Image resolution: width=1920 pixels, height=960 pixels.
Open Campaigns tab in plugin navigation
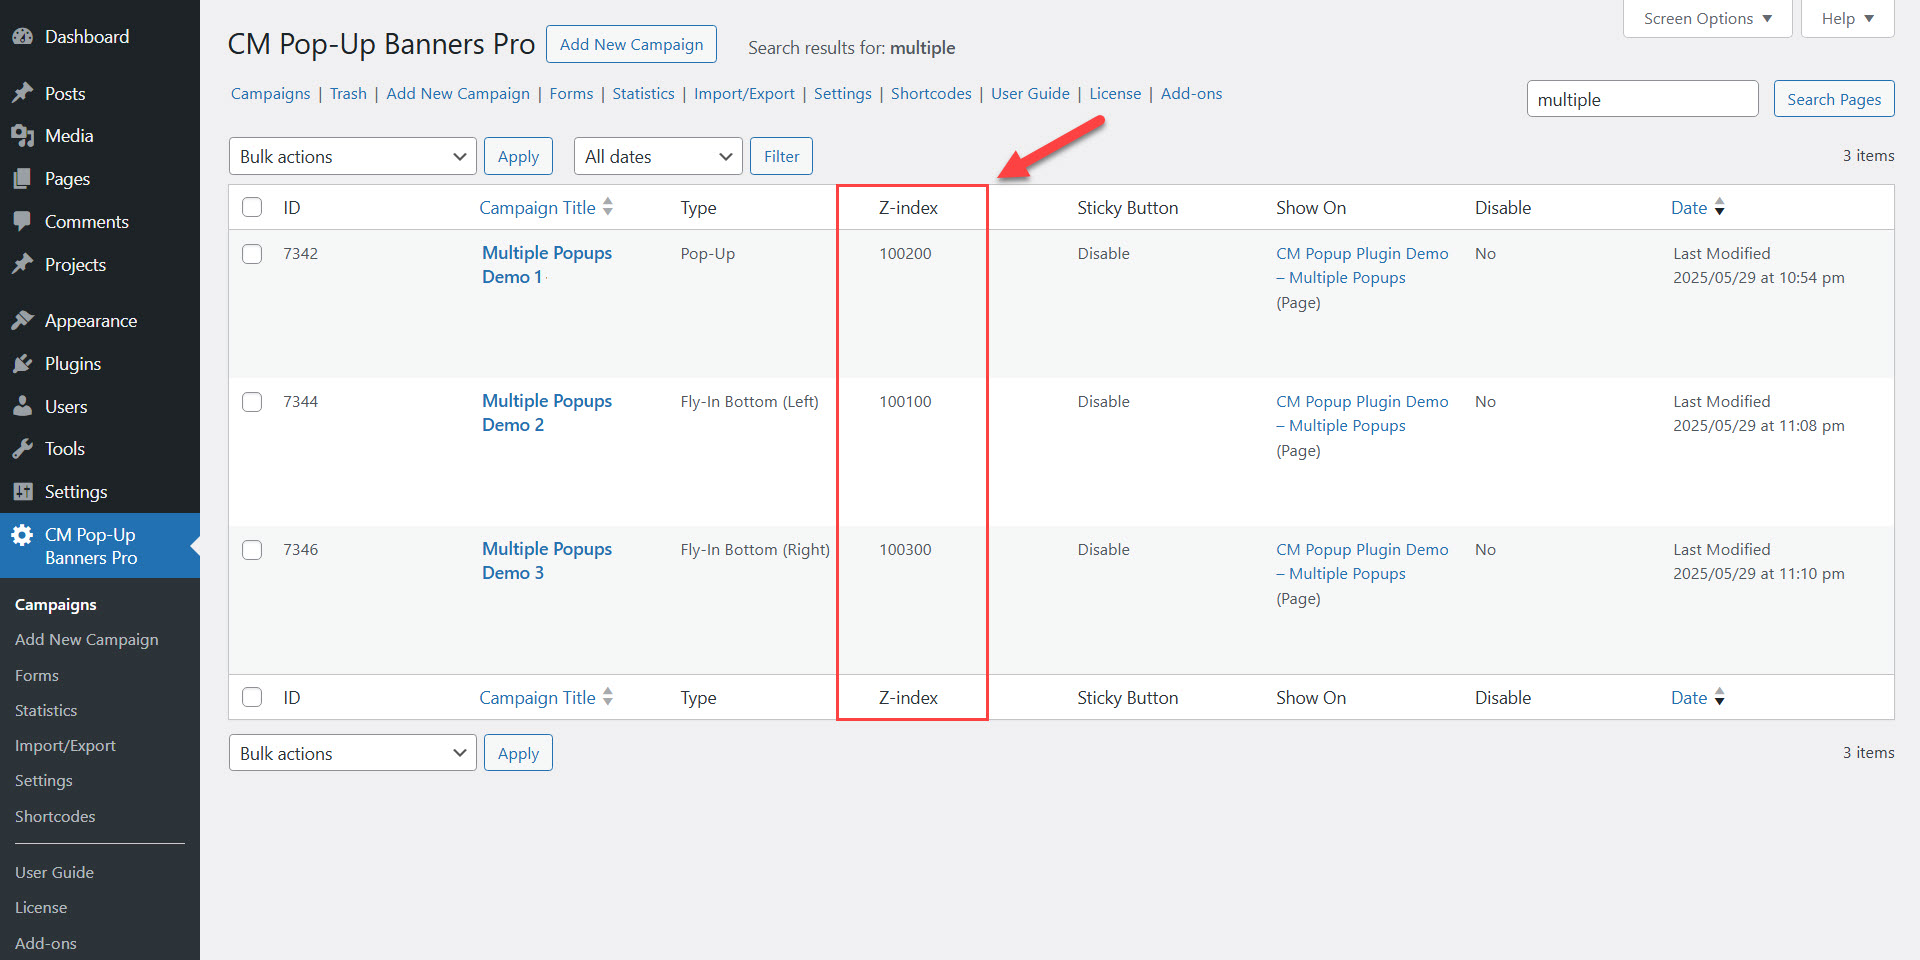pos(270,94)
